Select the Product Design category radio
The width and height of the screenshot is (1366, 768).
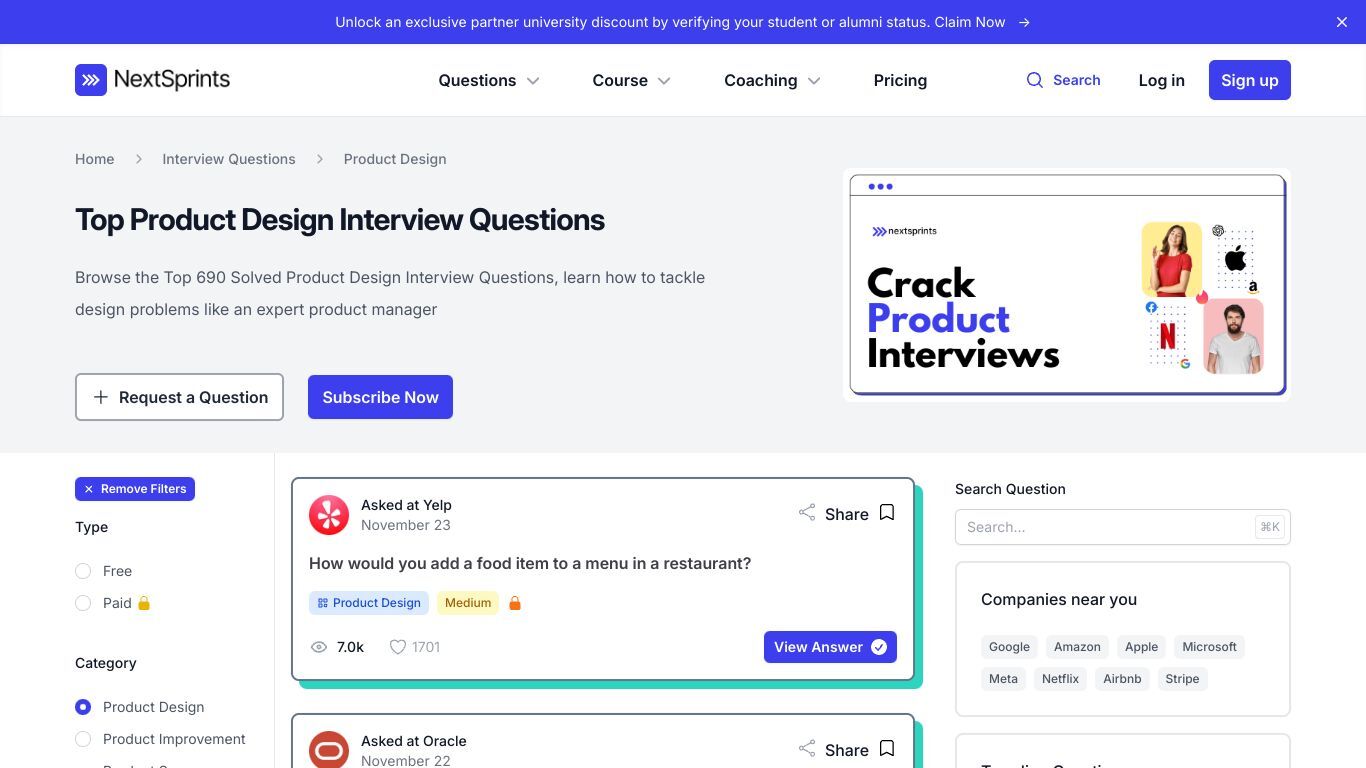pos(83,707)
